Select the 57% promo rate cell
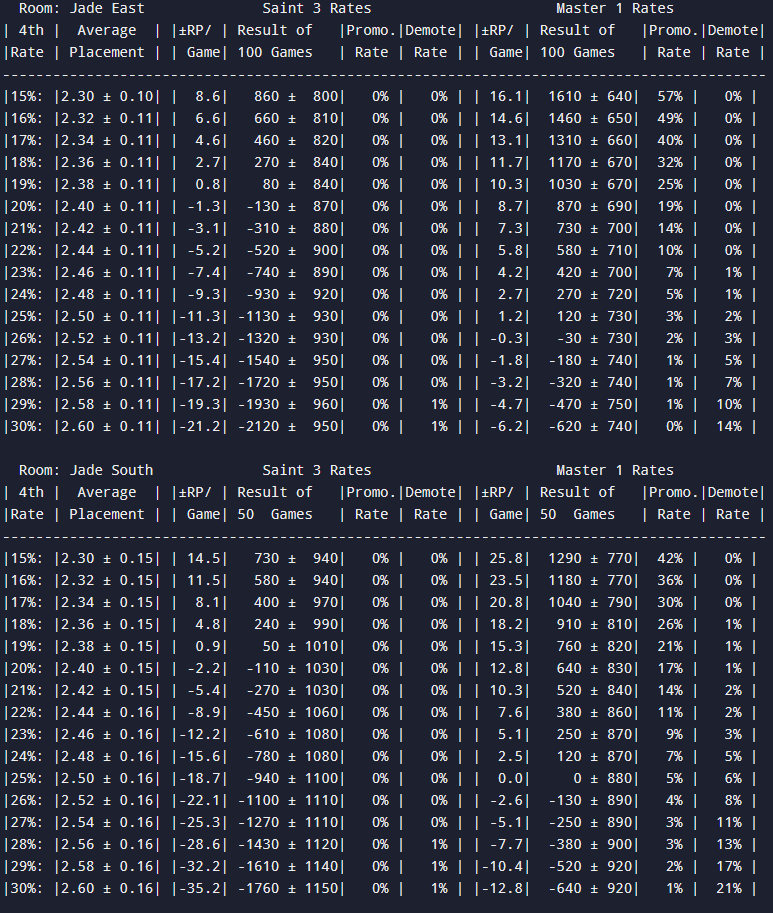 (670, 97)
